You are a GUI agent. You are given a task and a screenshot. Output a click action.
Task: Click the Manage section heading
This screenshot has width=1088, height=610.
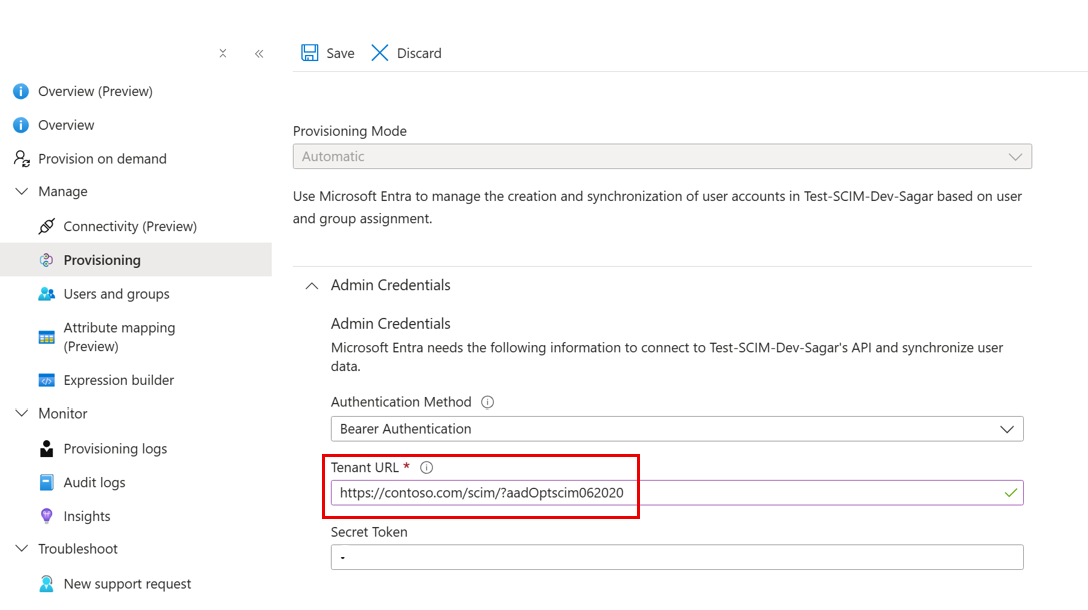pos(62,191)
